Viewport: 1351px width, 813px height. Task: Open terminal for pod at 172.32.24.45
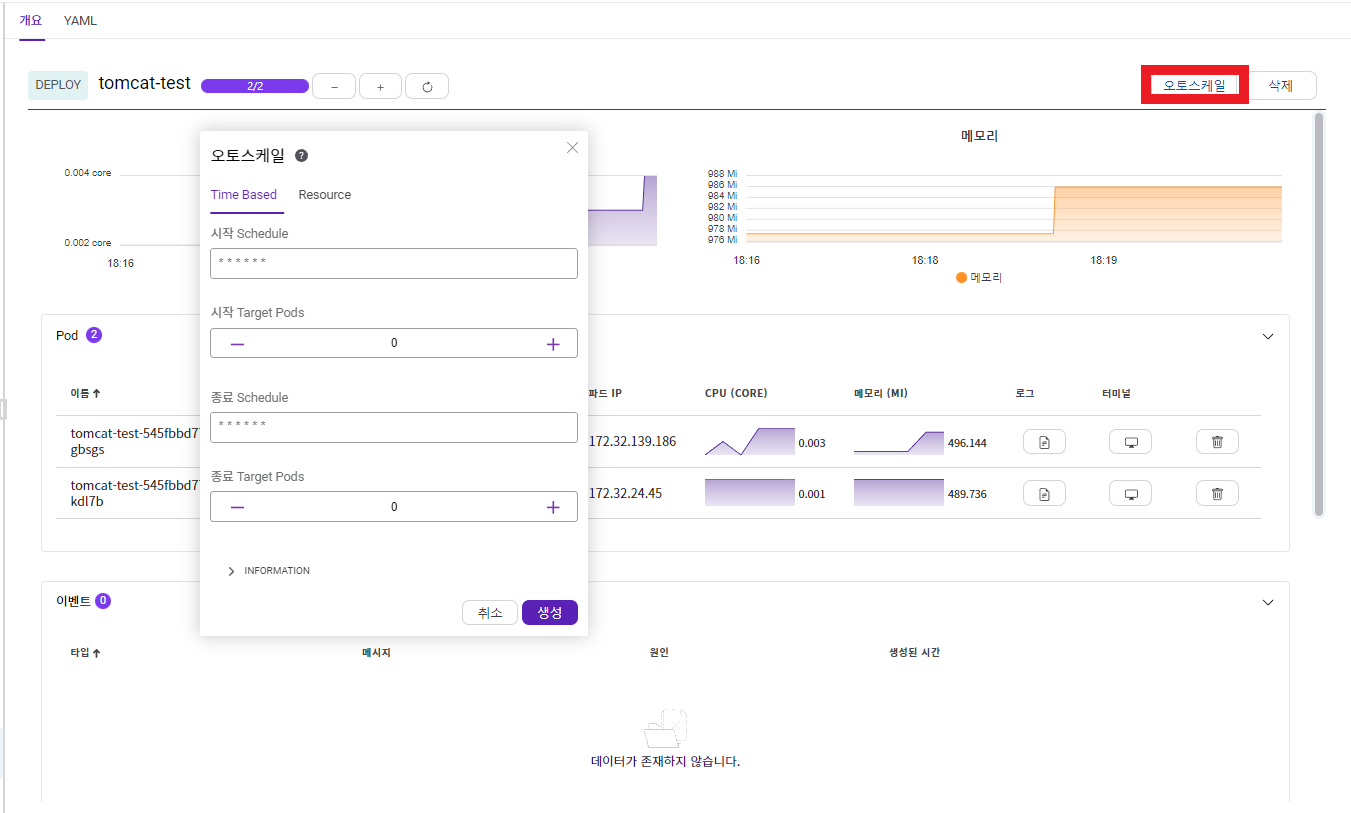tap(1131, 493)
